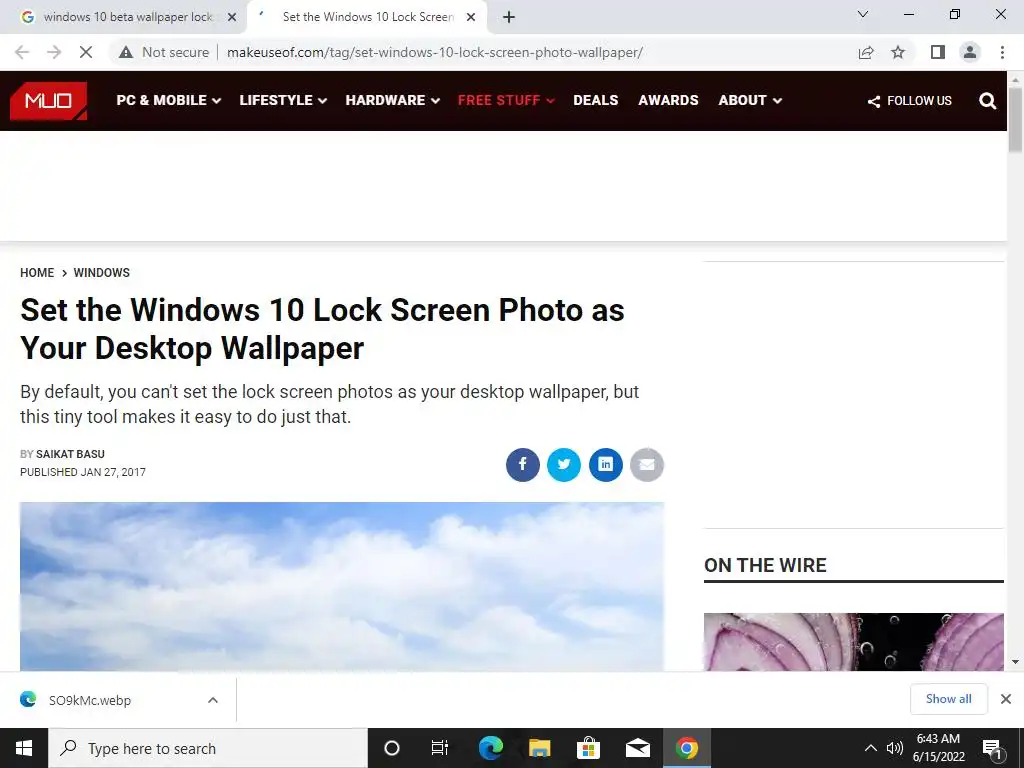Image resolution: width=1024 pixels, height=768 pixels.
Task: Open AWARDS page
Action: [668, 101]
